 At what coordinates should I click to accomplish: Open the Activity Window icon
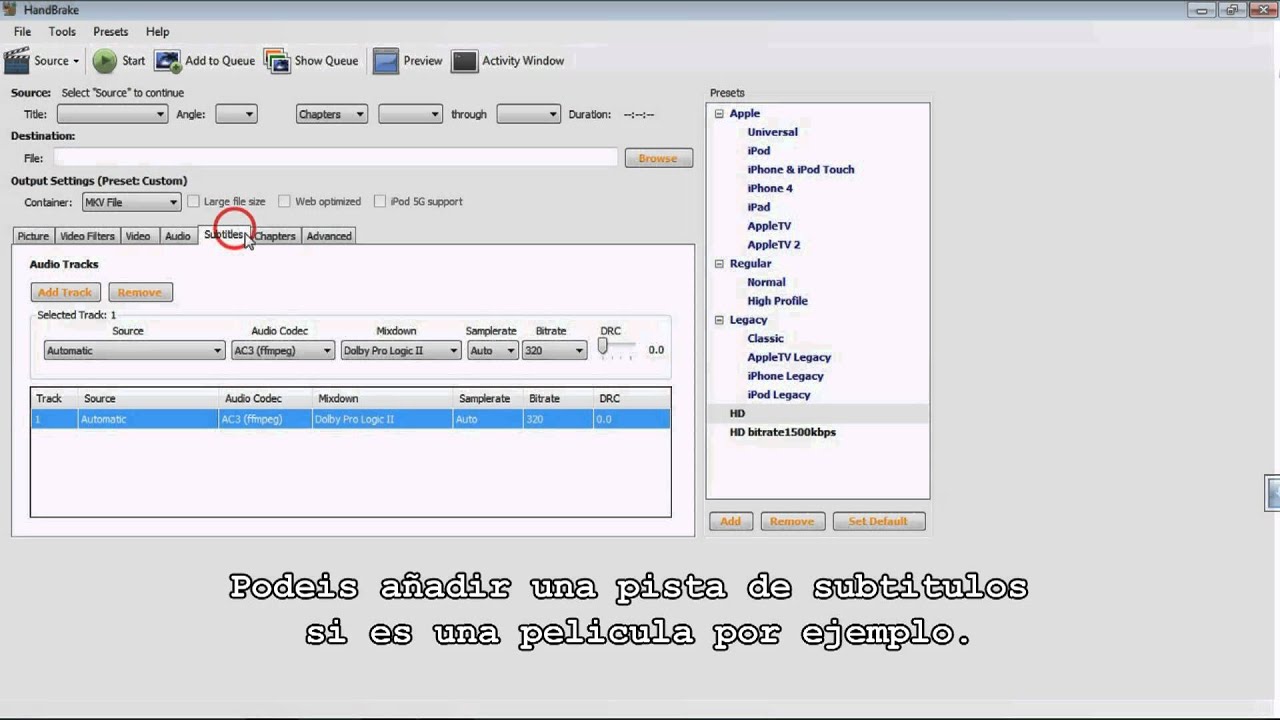click(x=464, y=61)
